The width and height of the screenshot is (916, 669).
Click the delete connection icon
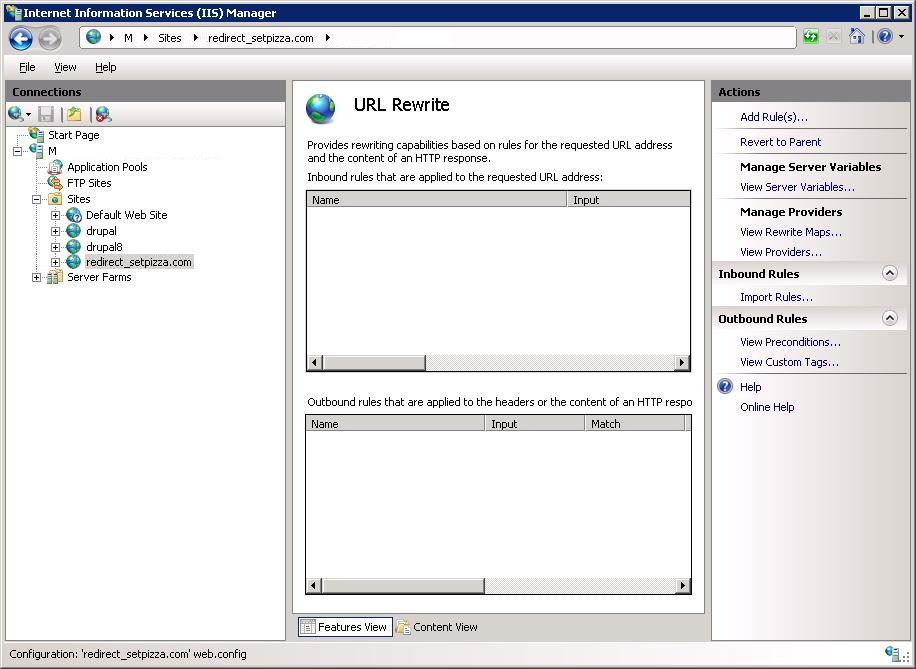pyautogui.click(x=103, y=115)
